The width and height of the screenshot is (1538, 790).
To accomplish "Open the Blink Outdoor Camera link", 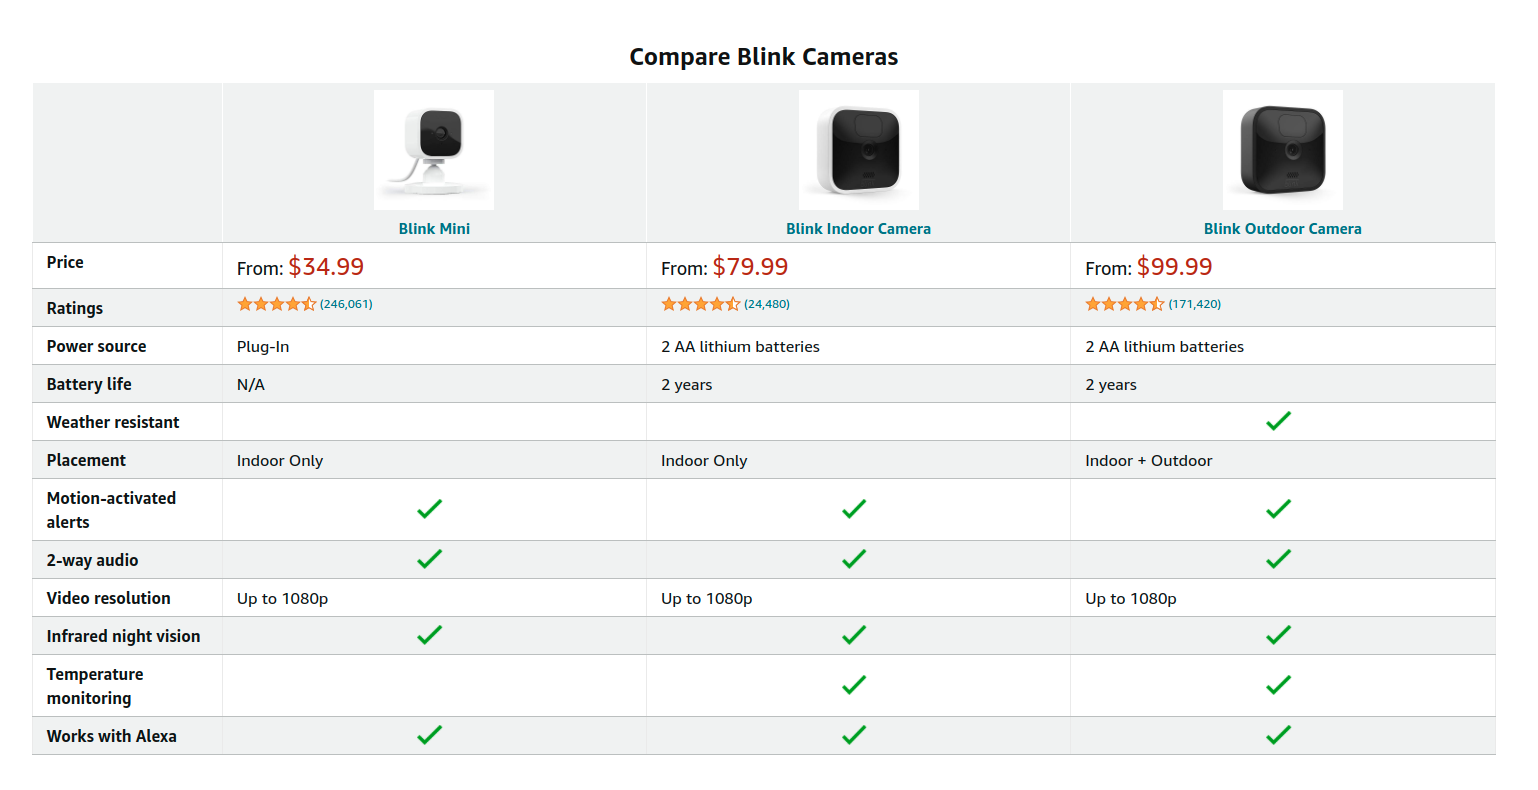I will click(x=1282, y=229).
